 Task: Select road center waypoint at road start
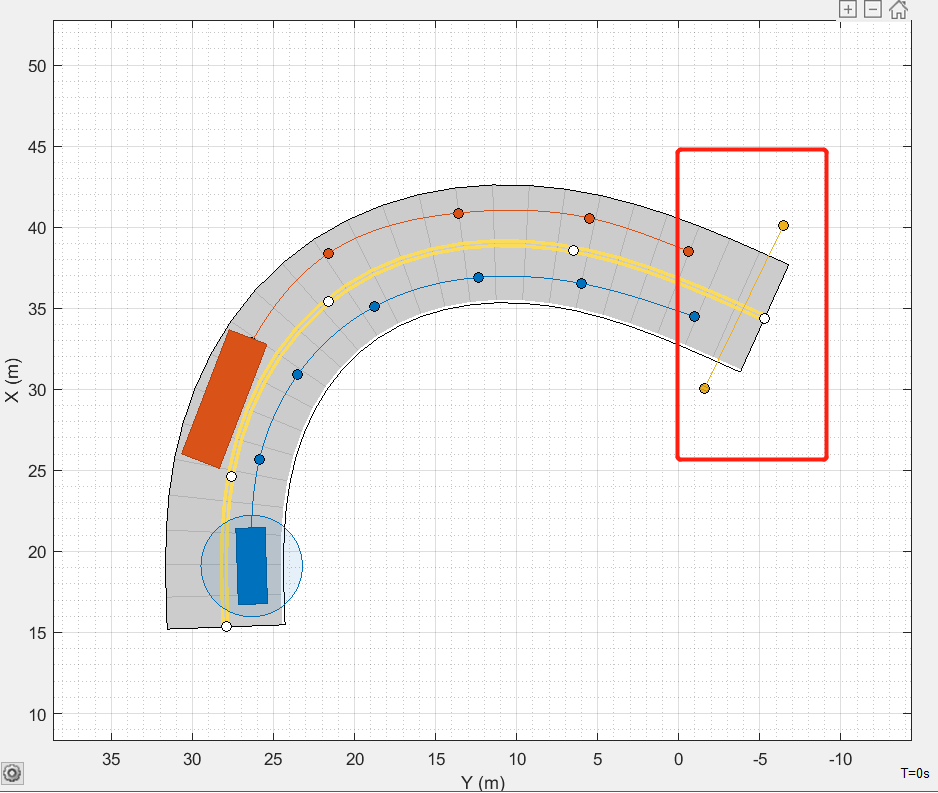tap(226, 626)
